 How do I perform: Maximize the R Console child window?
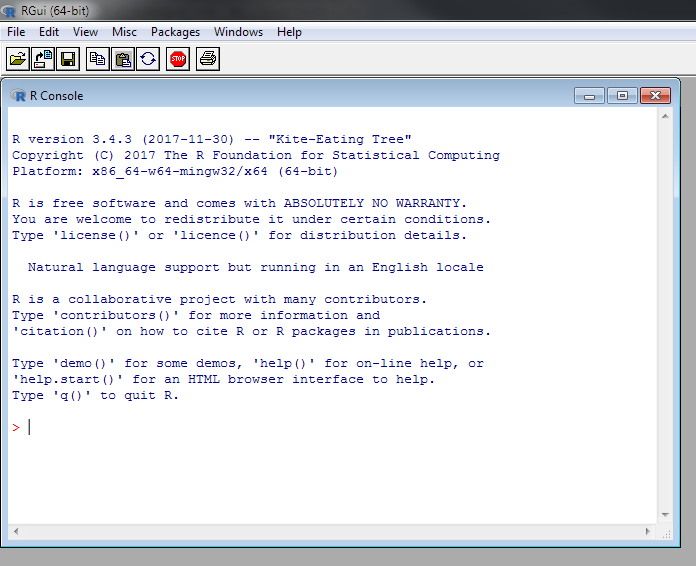coord(622,96)
